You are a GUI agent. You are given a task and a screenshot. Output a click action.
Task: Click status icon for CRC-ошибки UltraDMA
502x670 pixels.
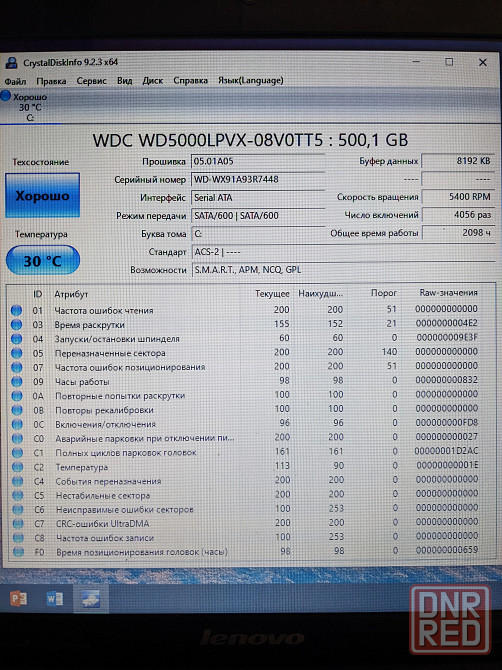18,523
